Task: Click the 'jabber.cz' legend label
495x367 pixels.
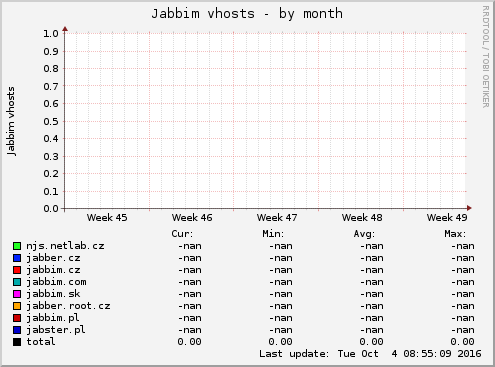Action: [53, 258]
